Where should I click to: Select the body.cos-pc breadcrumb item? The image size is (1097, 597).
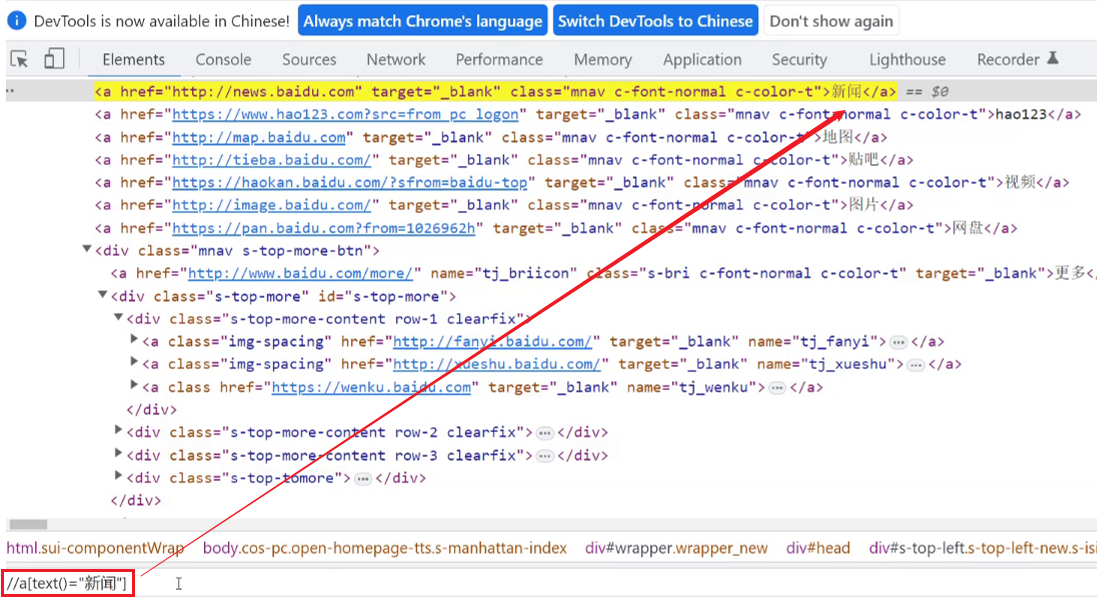pos(385,548)
